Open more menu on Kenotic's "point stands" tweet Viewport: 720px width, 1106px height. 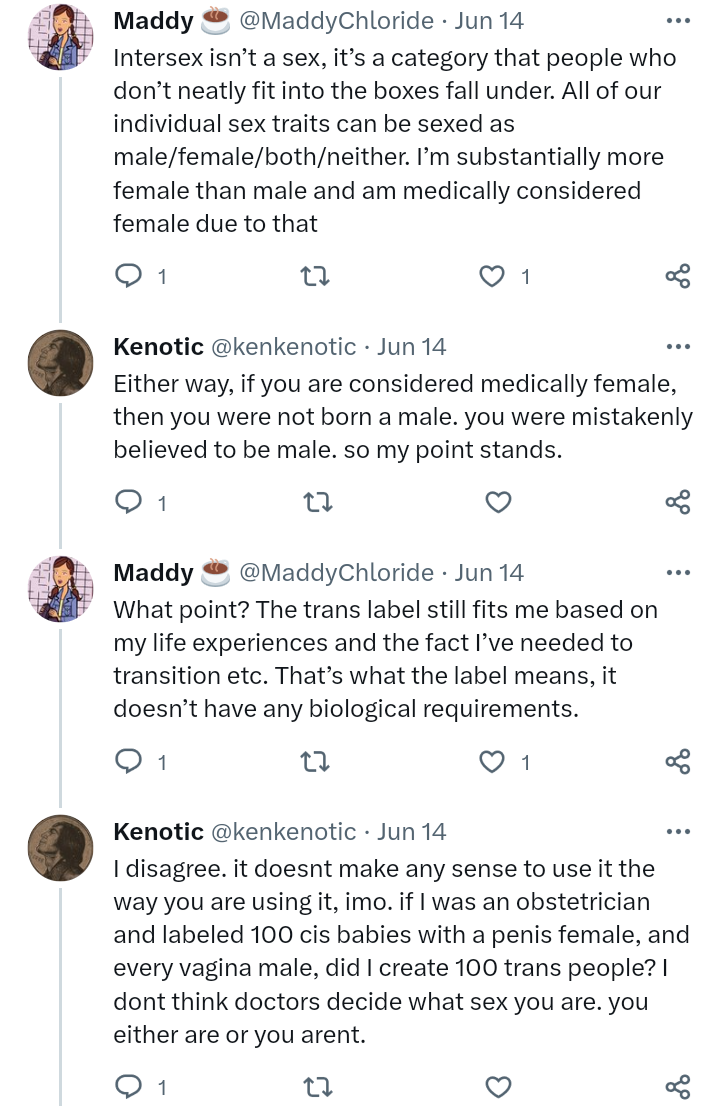[677, 347]
